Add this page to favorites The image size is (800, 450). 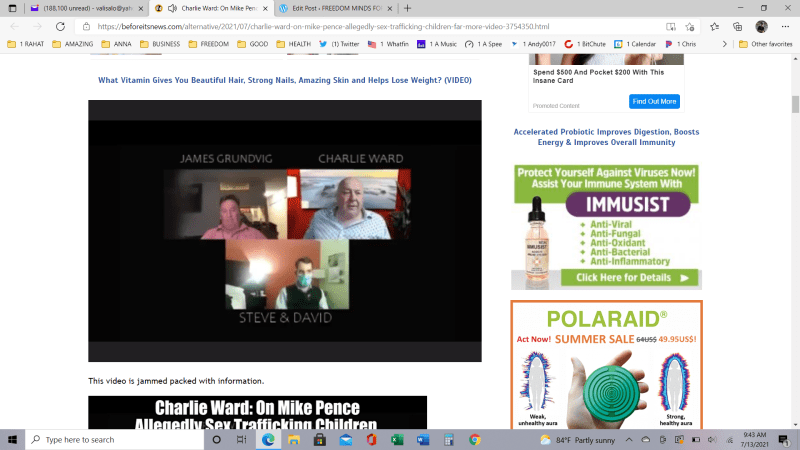click(x=688, y=27)
